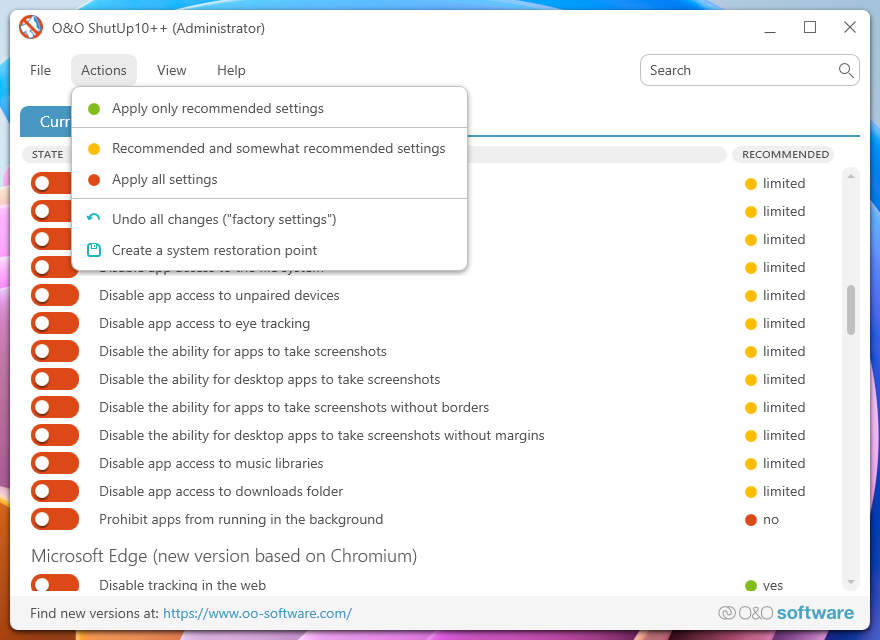Click the undo arrow icon in Actions menu
This screenshot has width=880, height=640.
pyautogui.click(x=94, y=219)
